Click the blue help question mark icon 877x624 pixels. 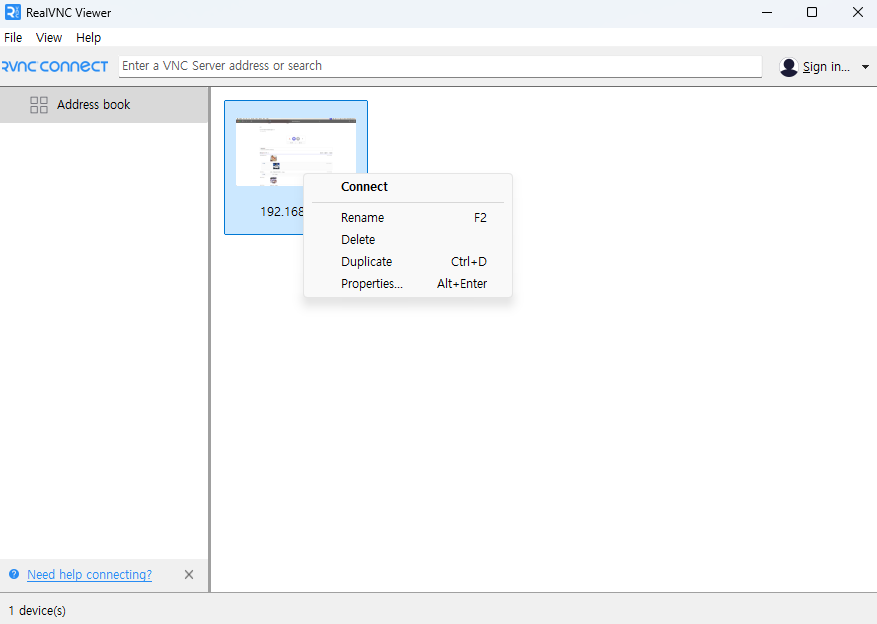click(x=14, y=574)
